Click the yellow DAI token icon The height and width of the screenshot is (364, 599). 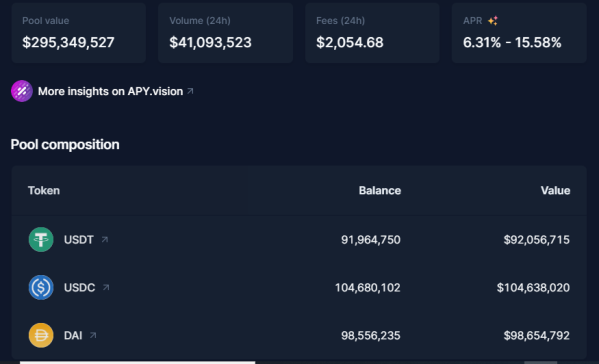pyautogui.click(x=41, y=335)
